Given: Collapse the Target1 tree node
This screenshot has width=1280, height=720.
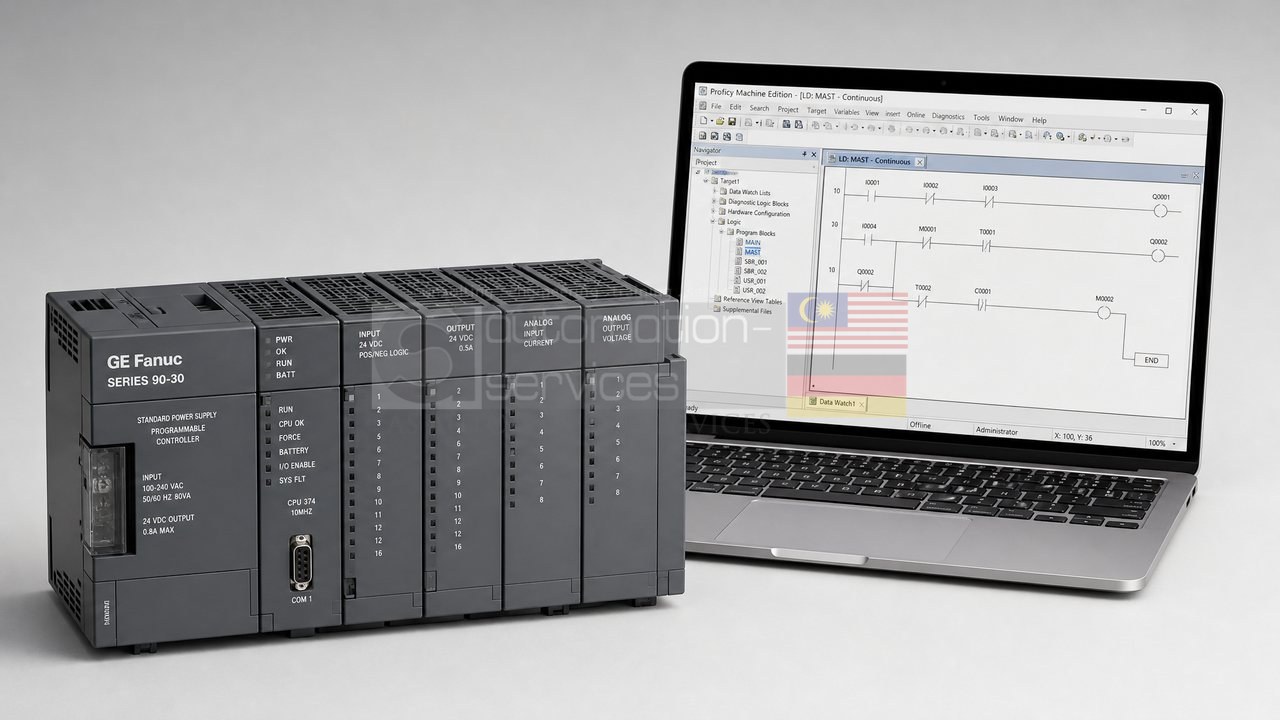Looking at the screenshot, I should pos(705,181).
